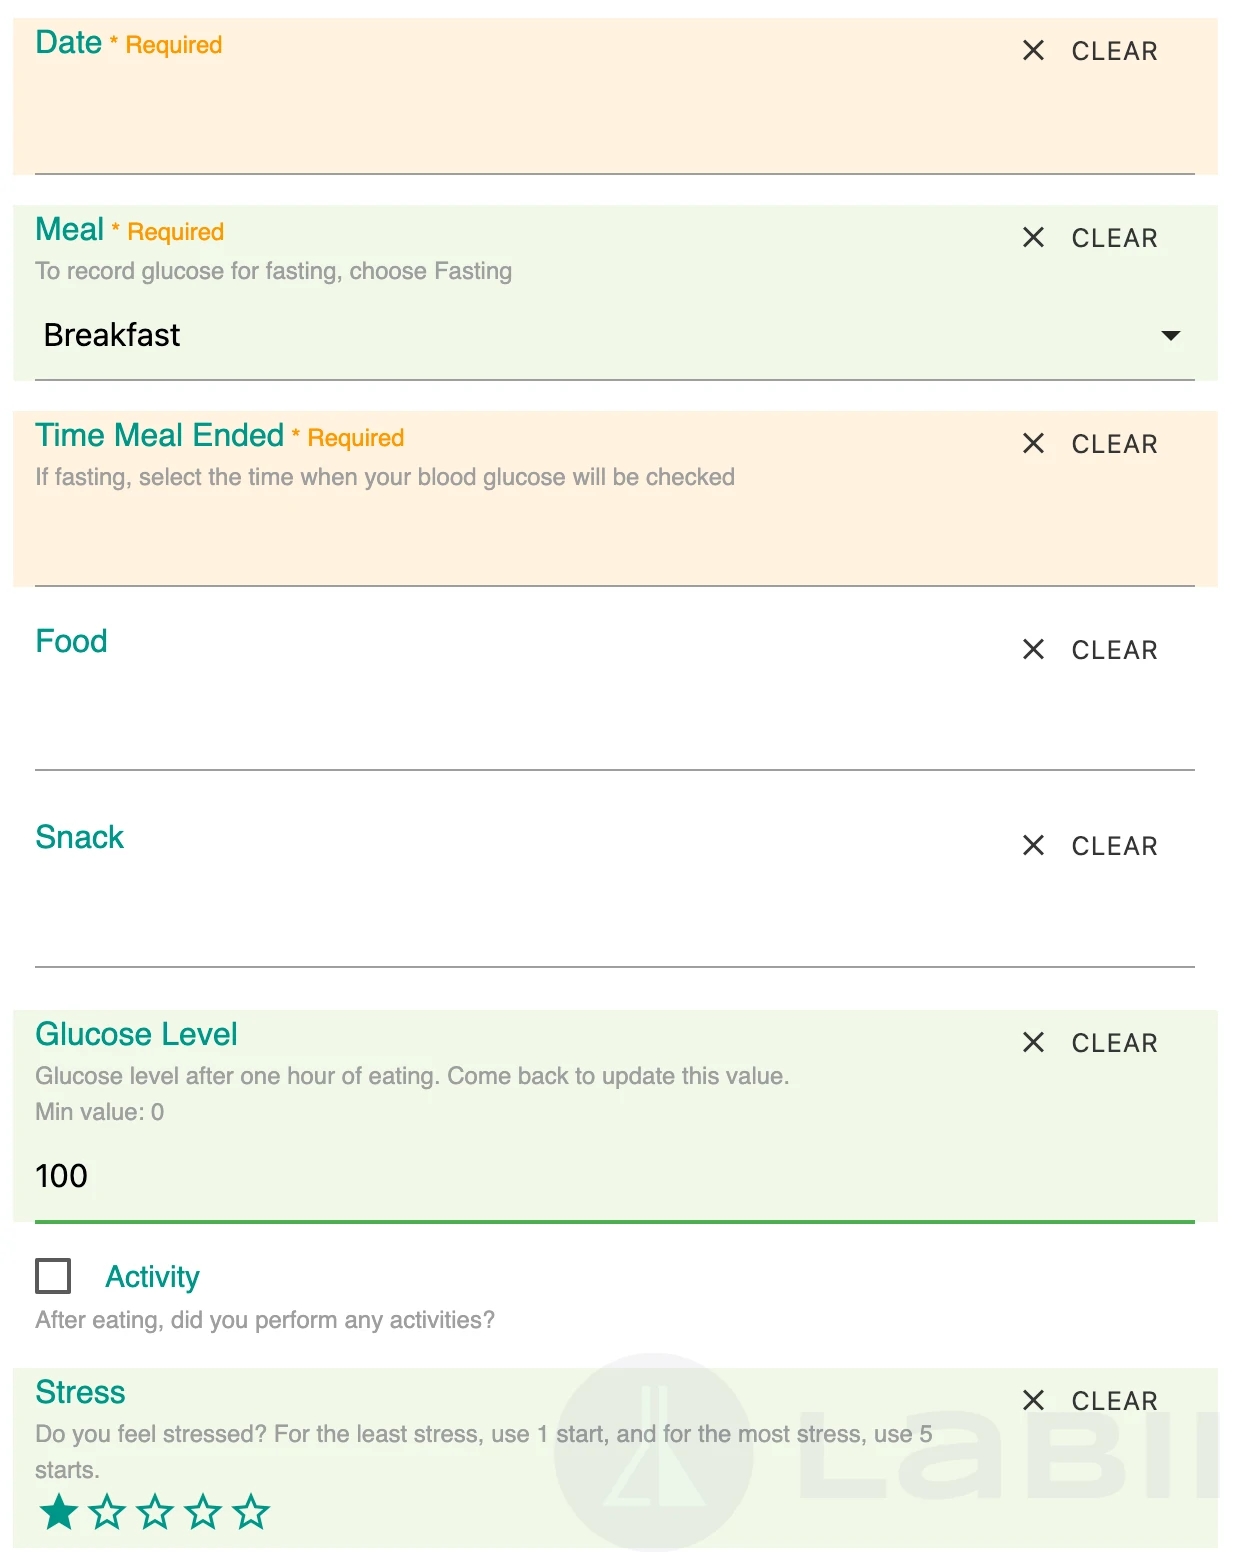
Task: Click the X icon for Time Meal Ended
Action: pos(1033,443)
